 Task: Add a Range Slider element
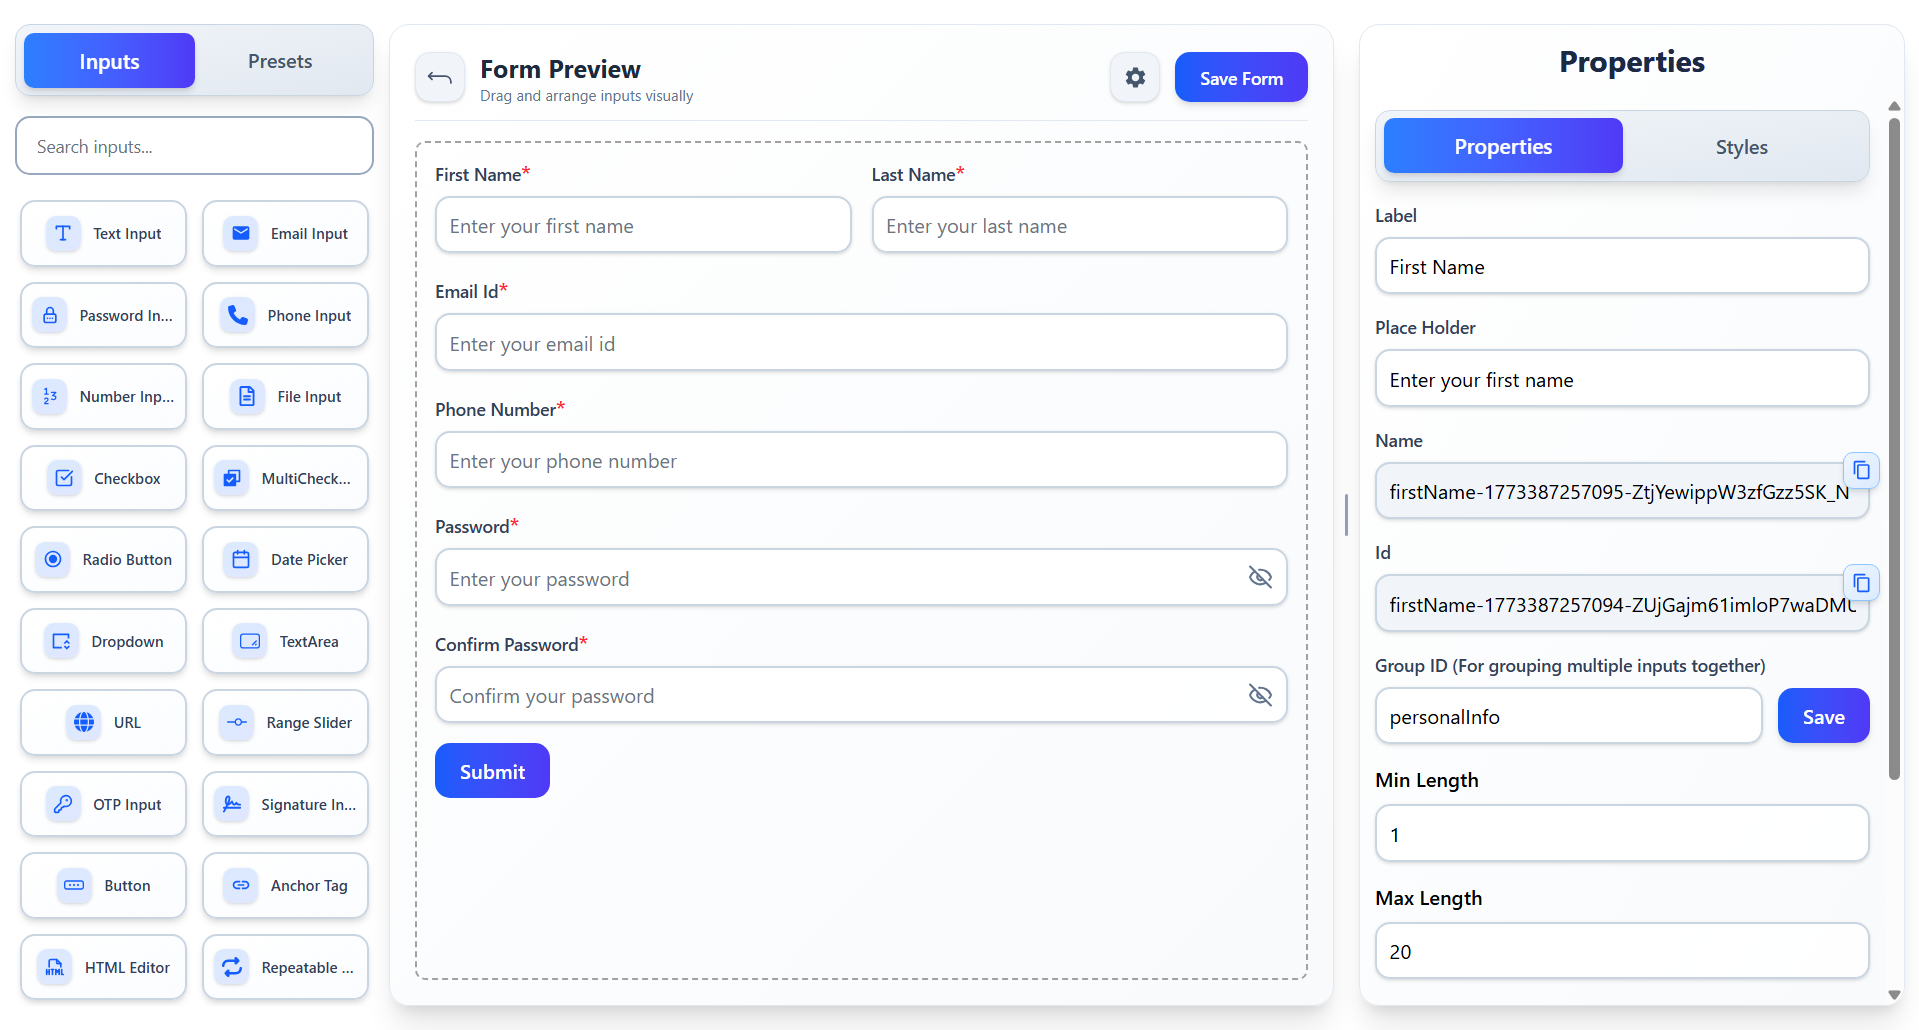285,722
